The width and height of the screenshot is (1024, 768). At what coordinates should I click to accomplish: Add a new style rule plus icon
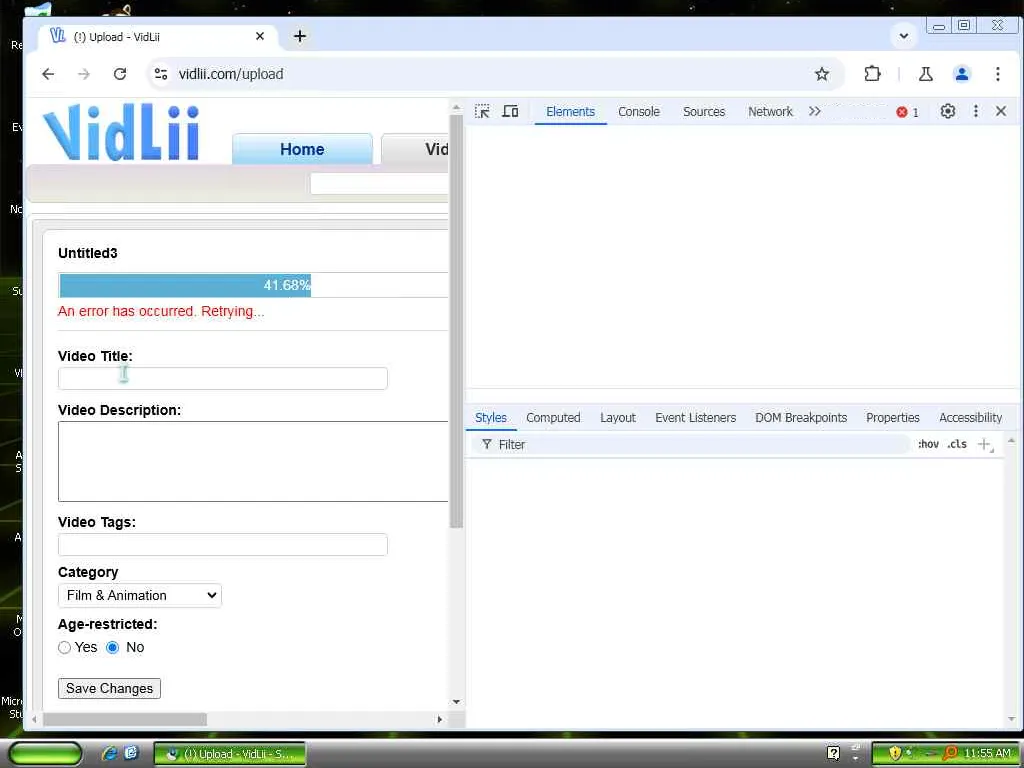click(x=984, y=445)
